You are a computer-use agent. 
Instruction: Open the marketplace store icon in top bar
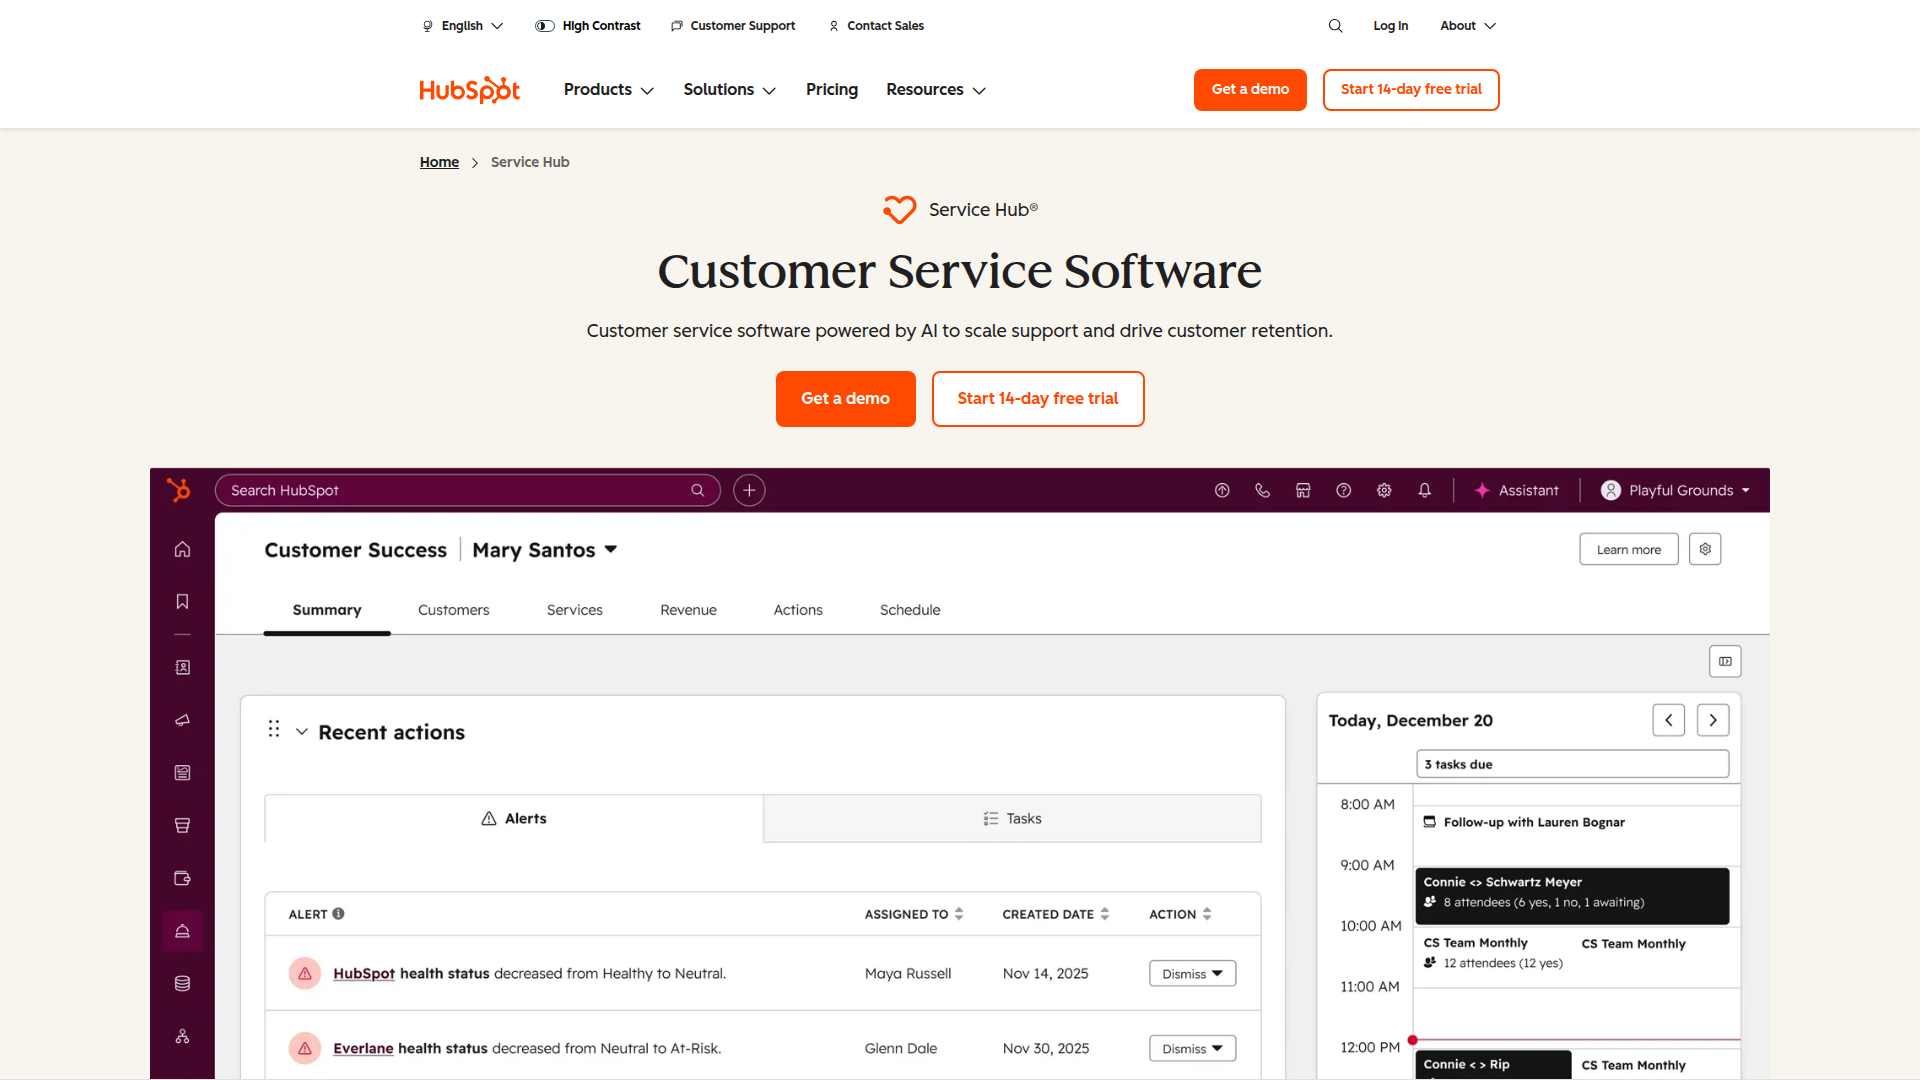pyautogui.click(x=1302, y=490)
